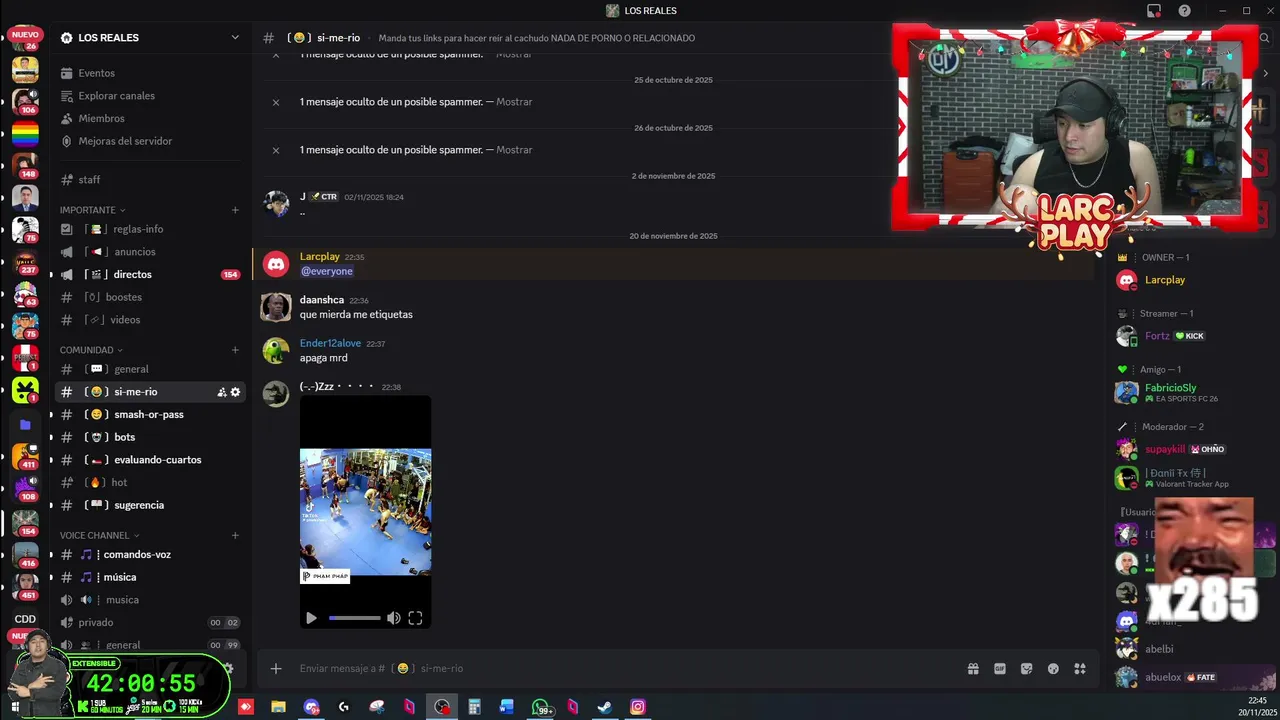Join the privado voice channel

(150, 622)
